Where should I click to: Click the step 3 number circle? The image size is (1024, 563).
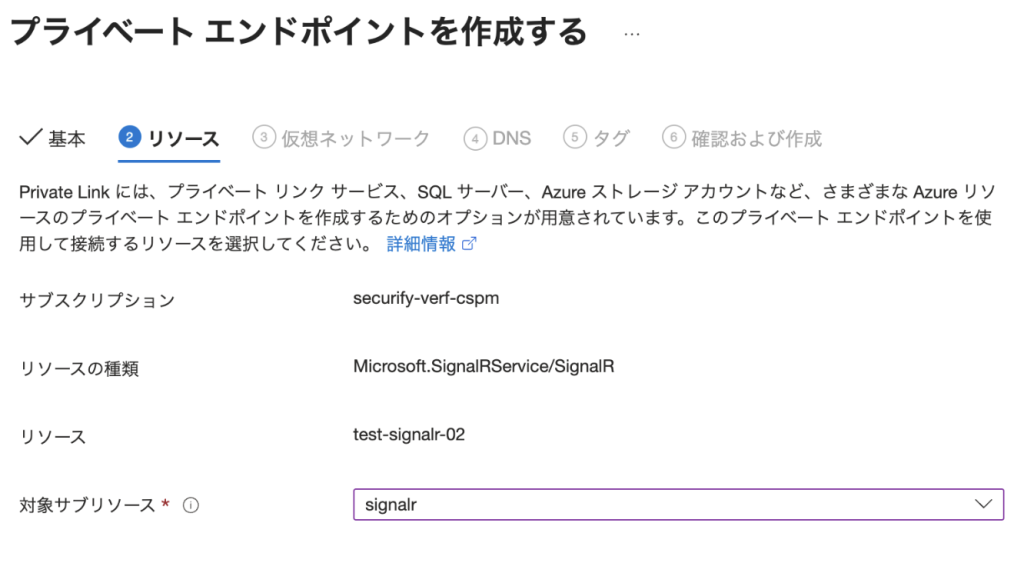[x=263, y=138]
